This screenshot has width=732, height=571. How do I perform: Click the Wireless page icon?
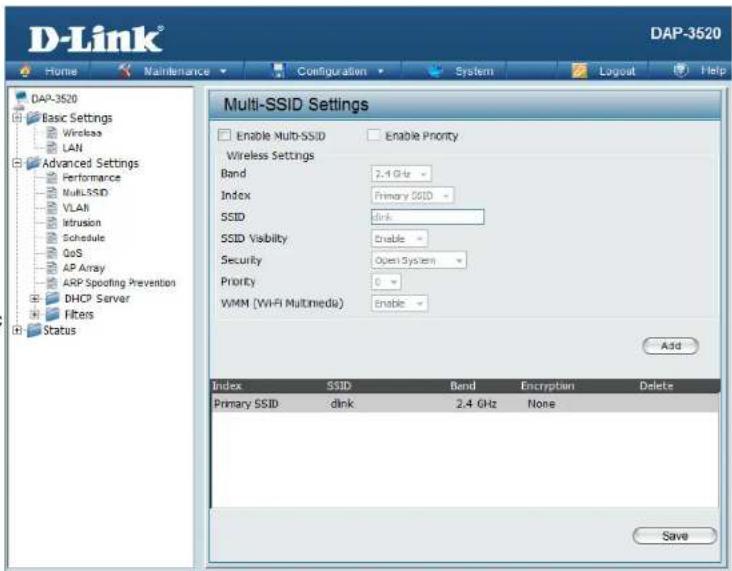coord(52,133)
